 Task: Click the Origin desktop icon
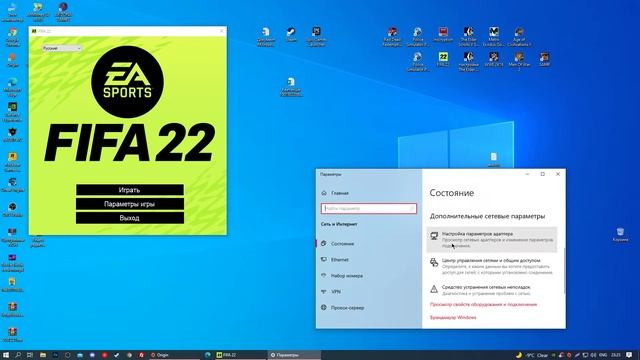(x=12, y=60)
